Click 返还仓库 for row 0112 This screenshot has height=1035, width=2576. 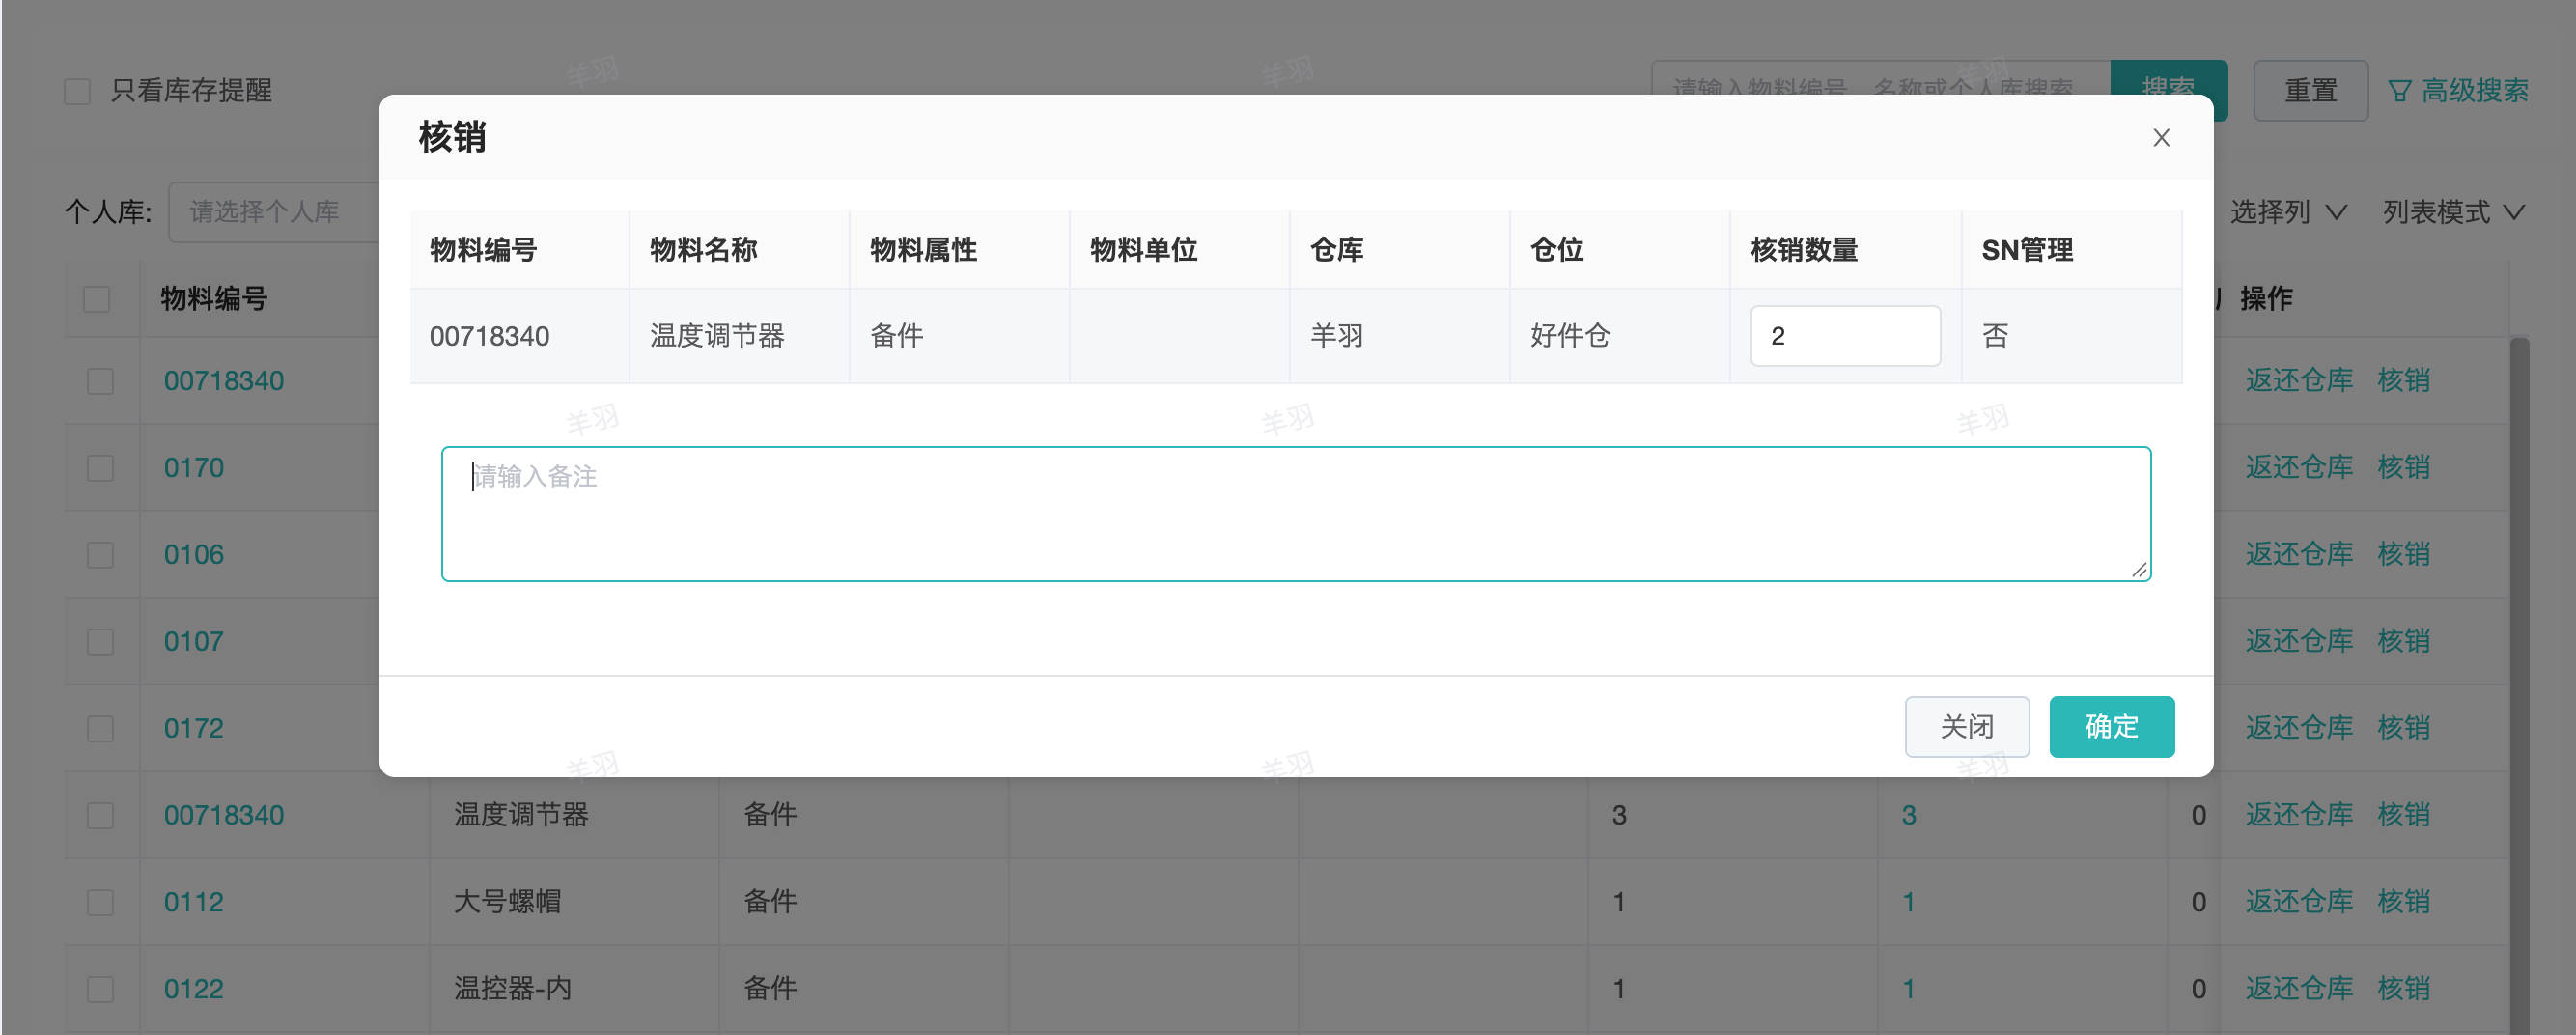point(2299,902)
